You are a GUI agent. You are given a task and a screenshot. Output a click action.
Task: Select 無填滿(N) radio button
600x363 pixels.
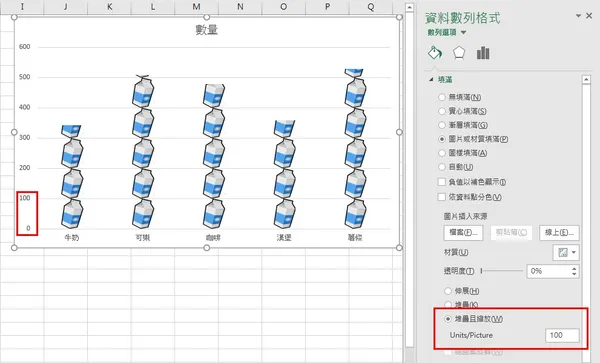[x=442, y=97]
